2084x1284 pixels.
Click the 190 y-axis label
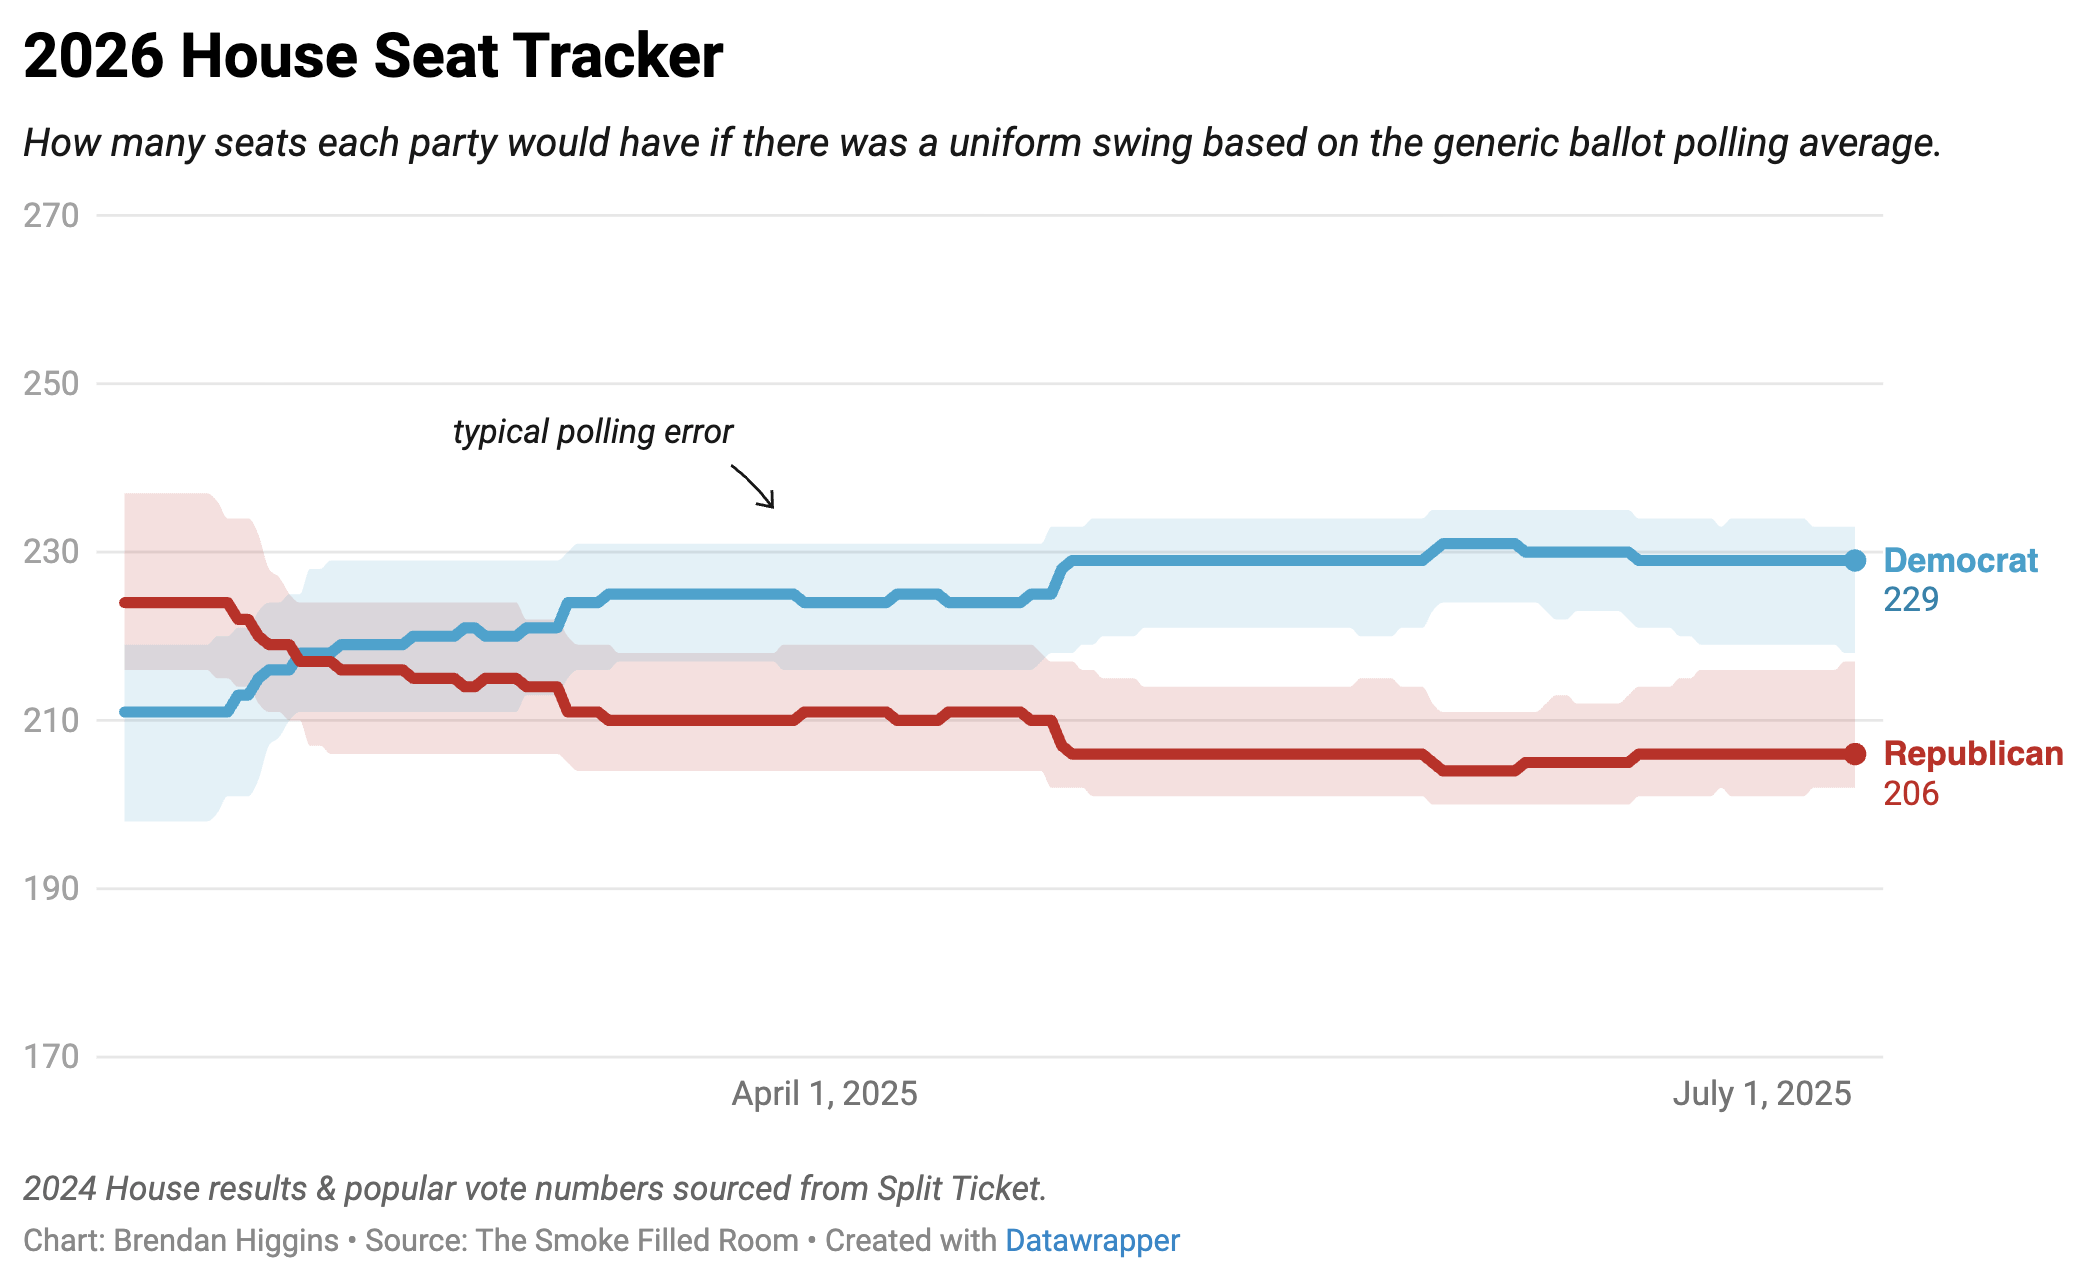51,888
